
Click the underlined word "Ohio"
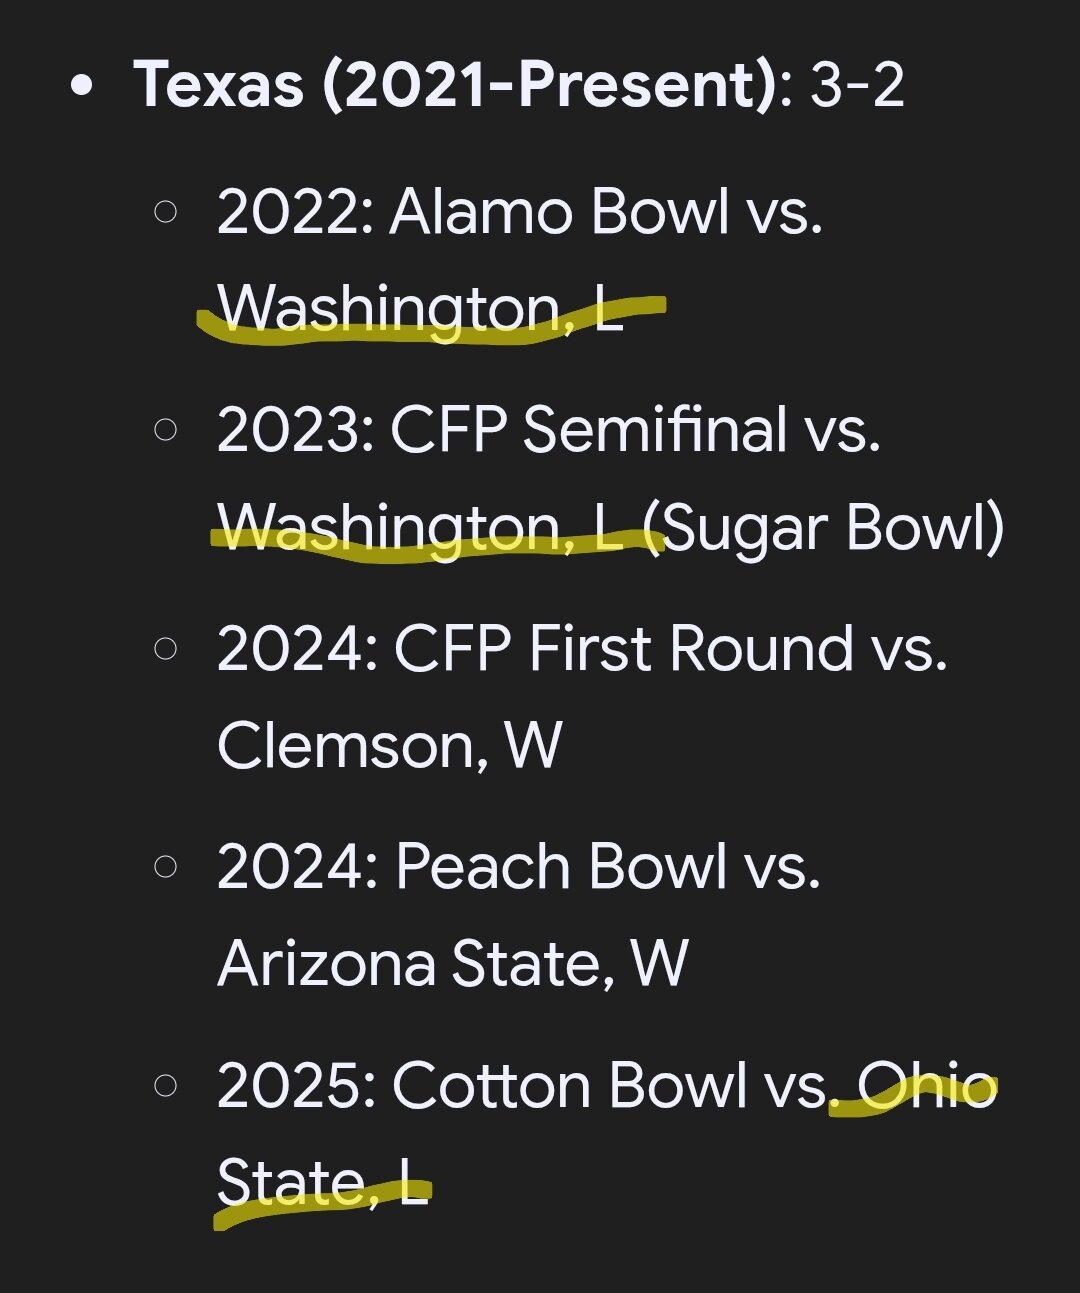926,1085
